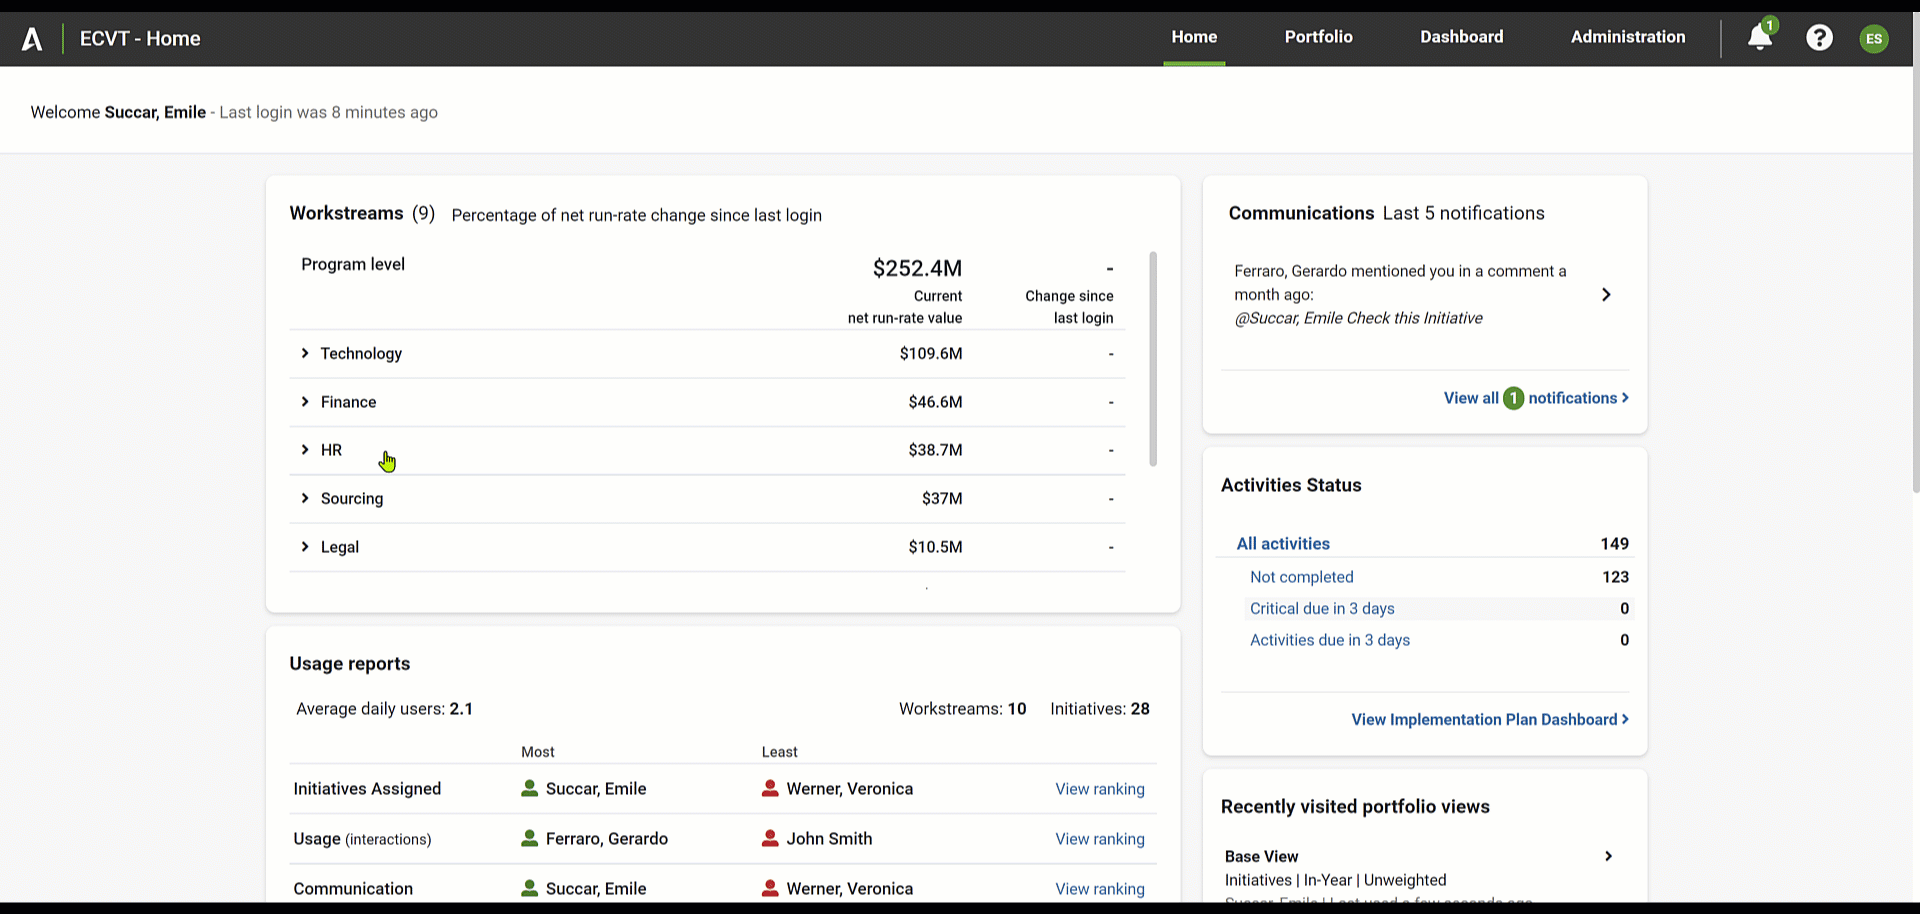1920x914 pixels.
Task: Open the Dashboard tab
Action: coord(1461,37)
